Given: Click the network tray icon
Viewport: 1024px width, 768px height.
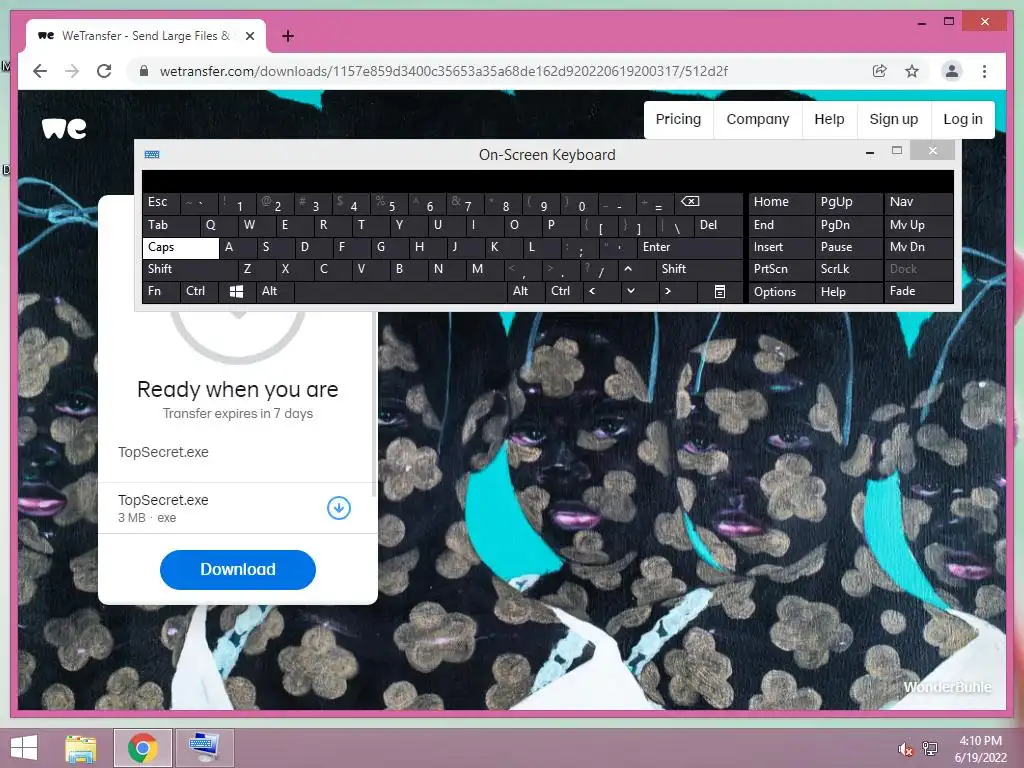Looking at the screenshot, I should click(930, 749).
